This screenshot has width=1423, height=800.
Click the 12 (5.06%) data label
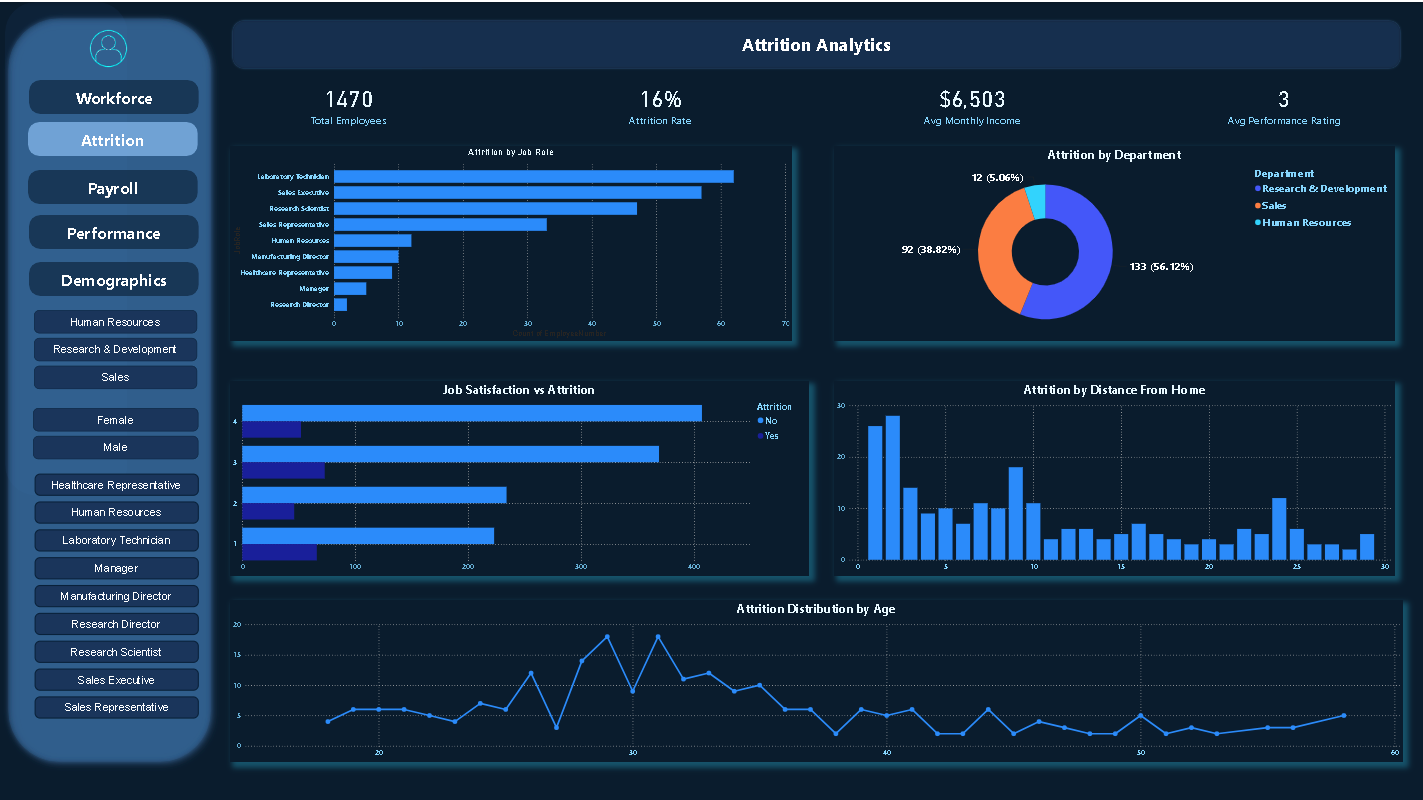click(x=998, y=177)
